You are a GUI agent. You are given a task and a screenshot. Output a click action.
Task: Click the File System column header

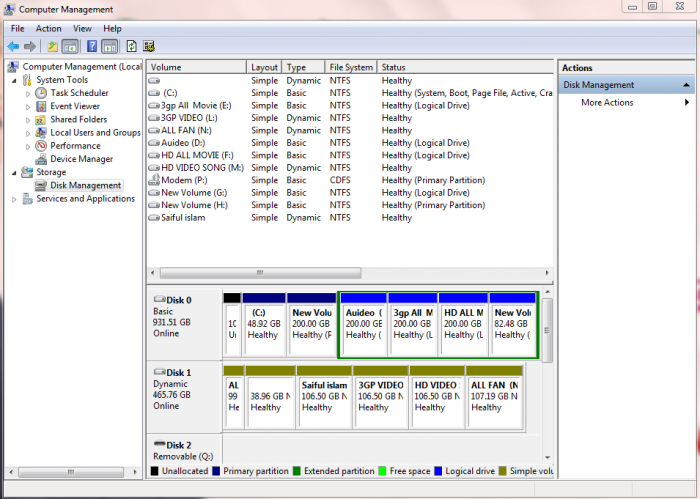351,67
